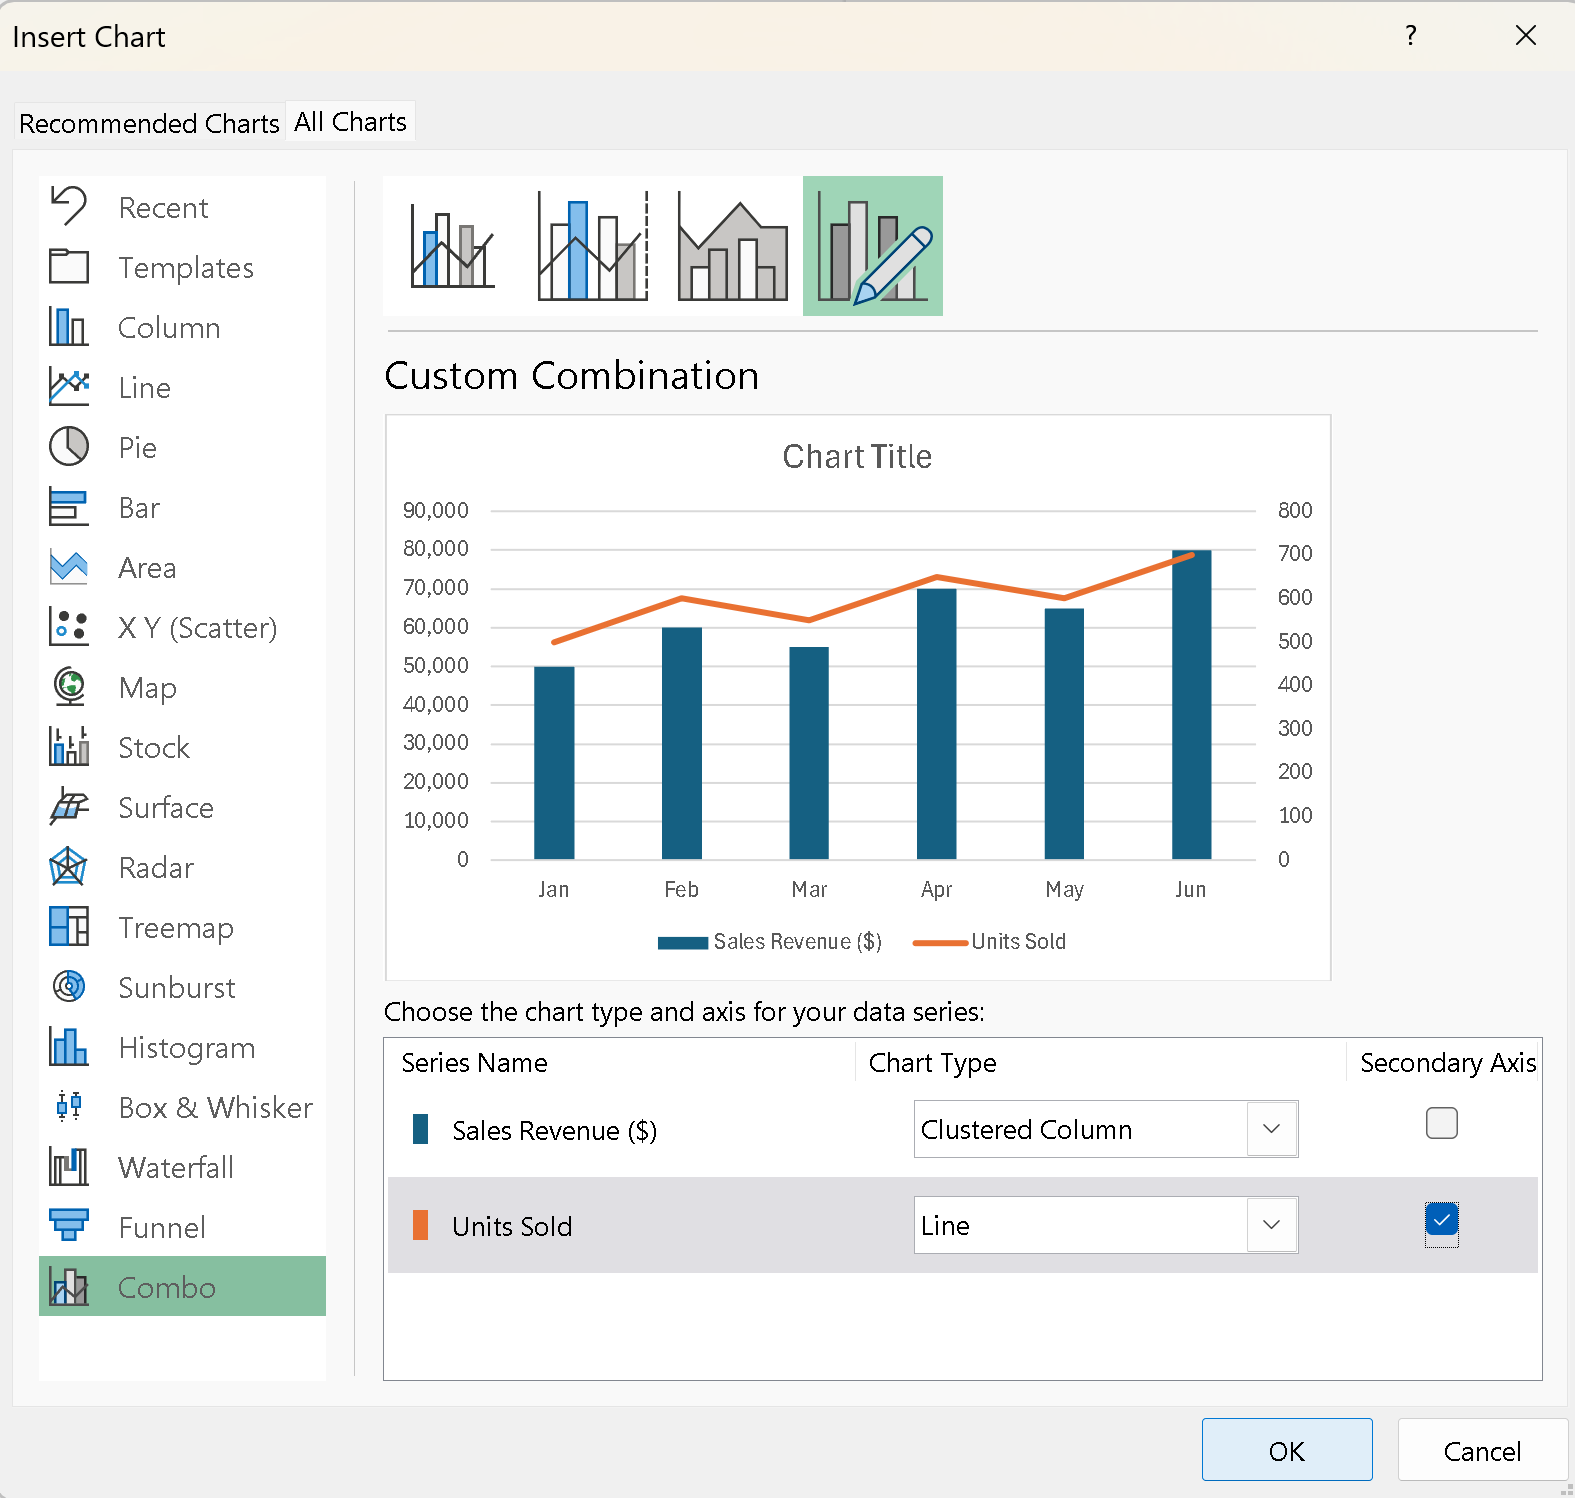Open chart type dropdown for Sales Revenue
The height and width of the screenshot is (1498, 1575).
click(x=1271, y=1129)
